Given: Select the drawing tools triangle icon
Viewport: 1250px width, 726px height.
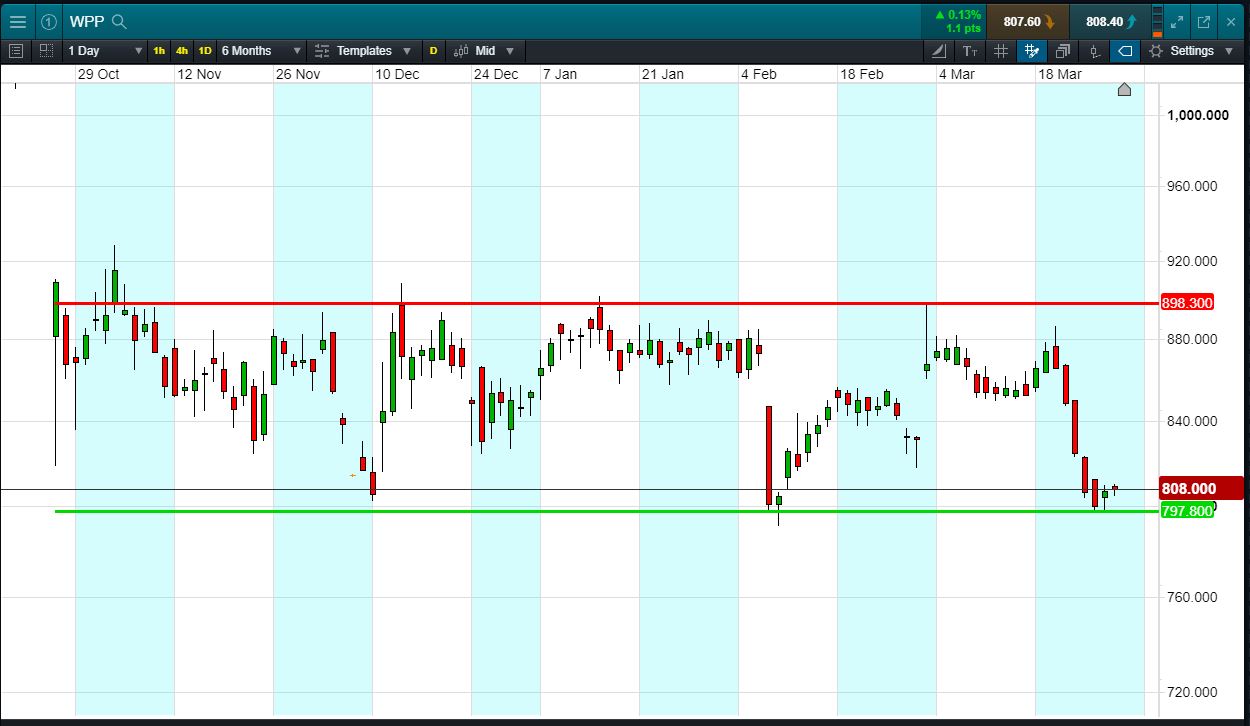Looking at the screenshot, I should click(x=939, y=50).
